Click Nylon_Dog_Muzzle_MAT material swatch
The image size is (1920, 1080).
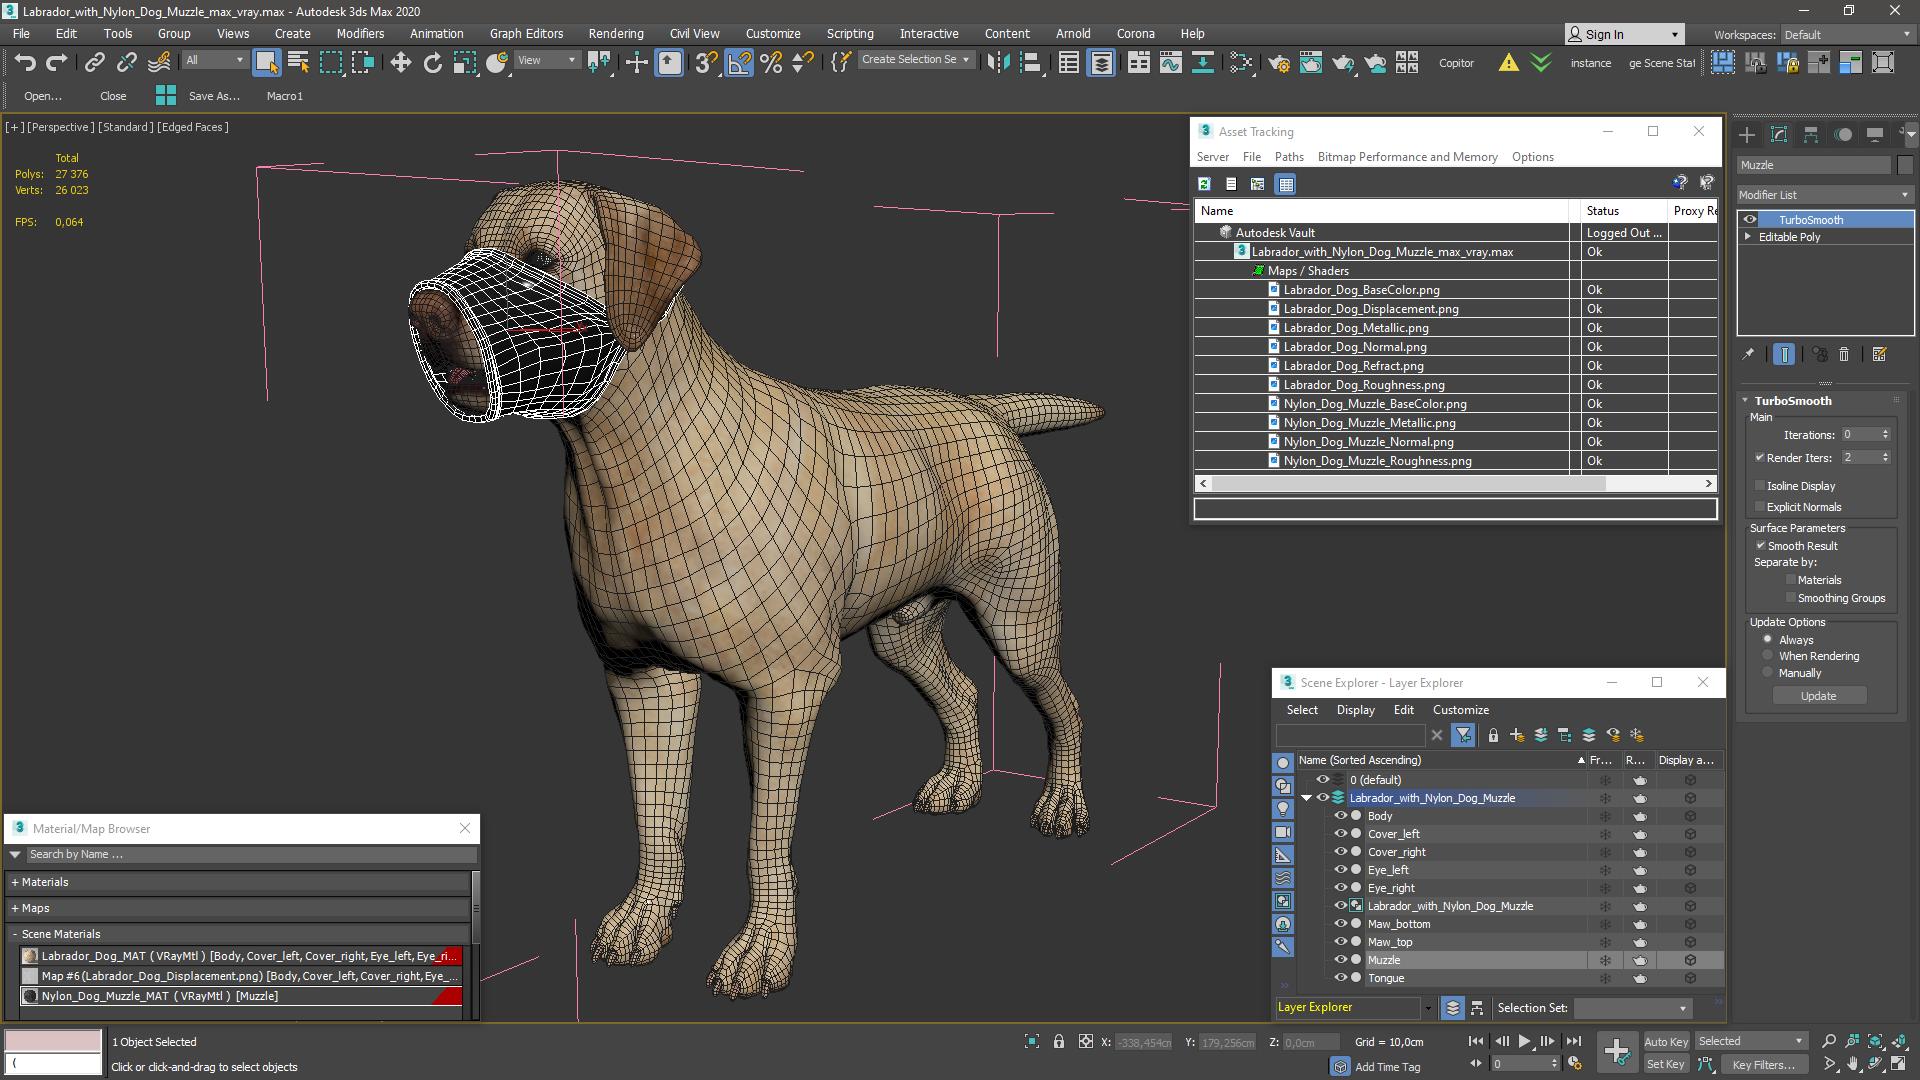(30, 996)
